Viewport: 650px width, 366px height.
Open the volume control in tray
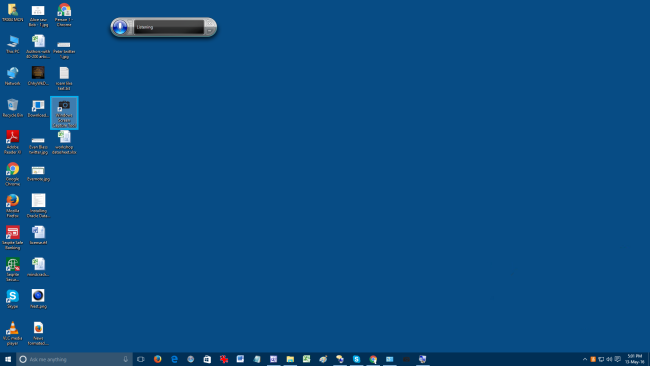[x=609, y=359]
